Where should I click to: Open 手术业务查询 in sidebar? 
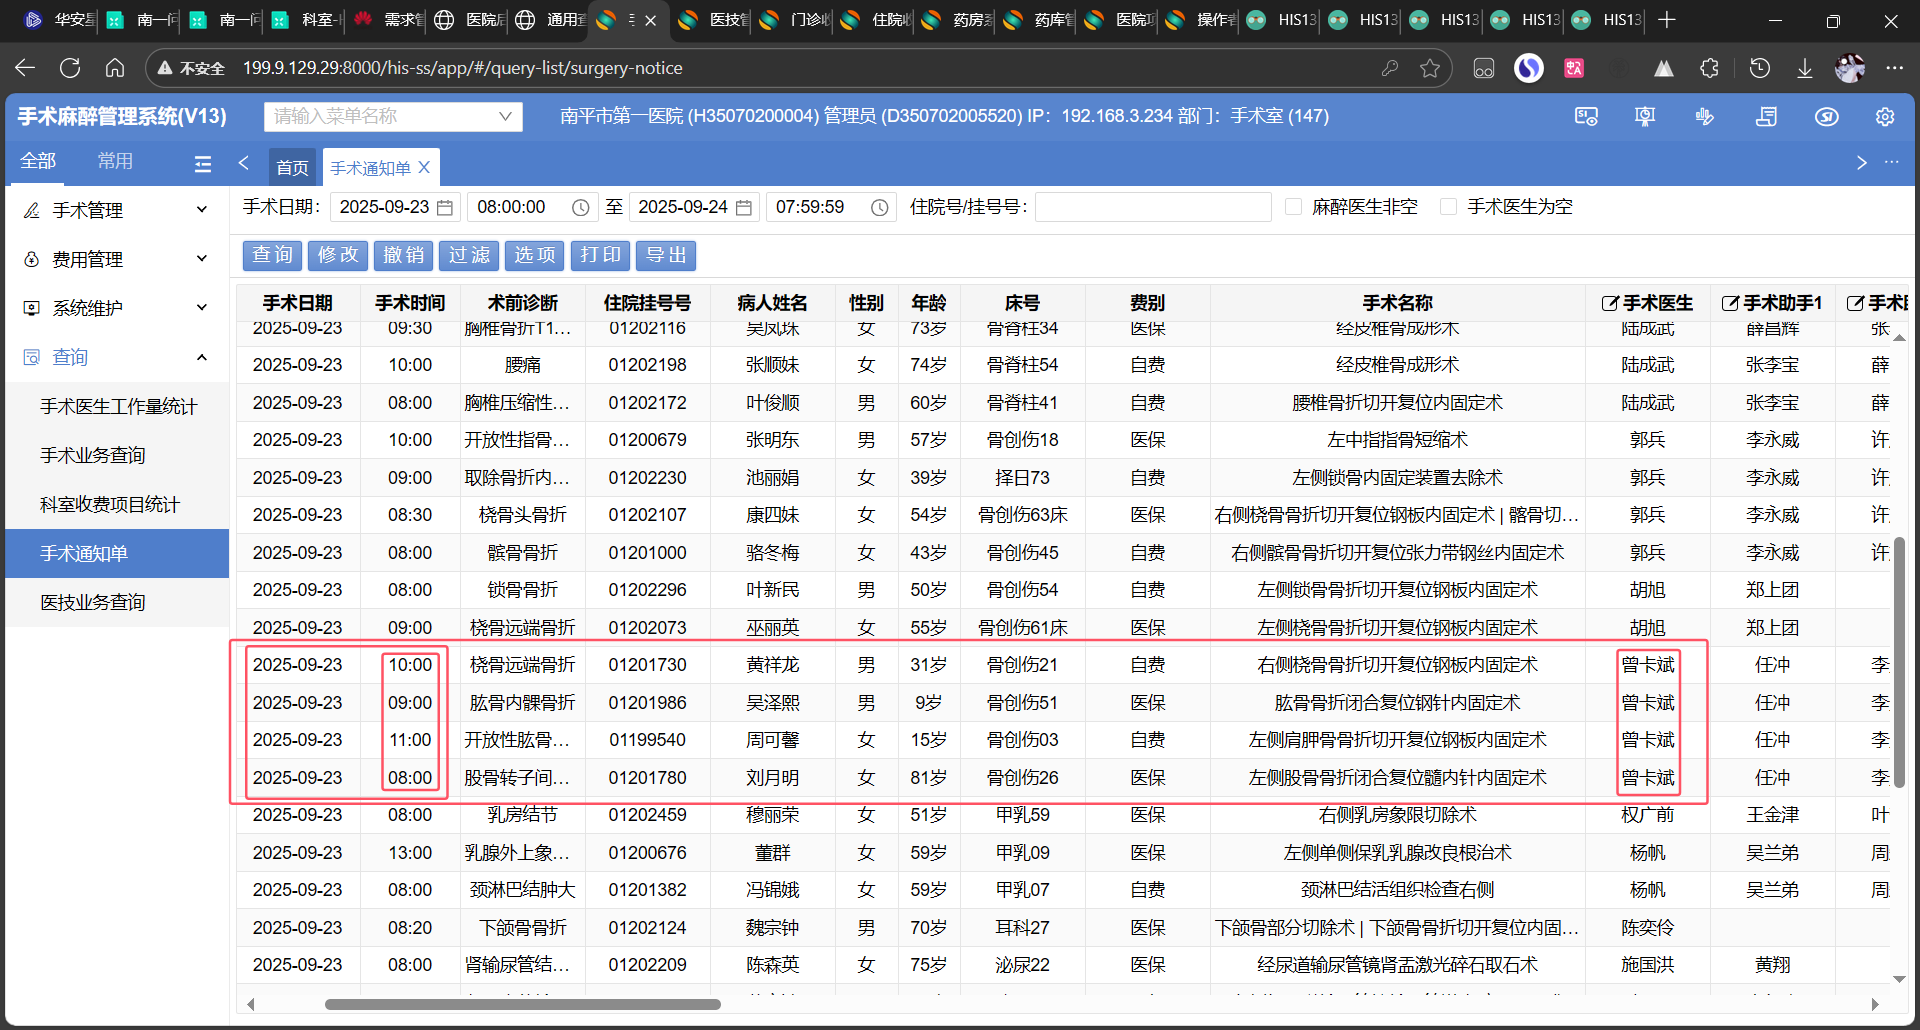pyautogui.click(x=93, y=455)
